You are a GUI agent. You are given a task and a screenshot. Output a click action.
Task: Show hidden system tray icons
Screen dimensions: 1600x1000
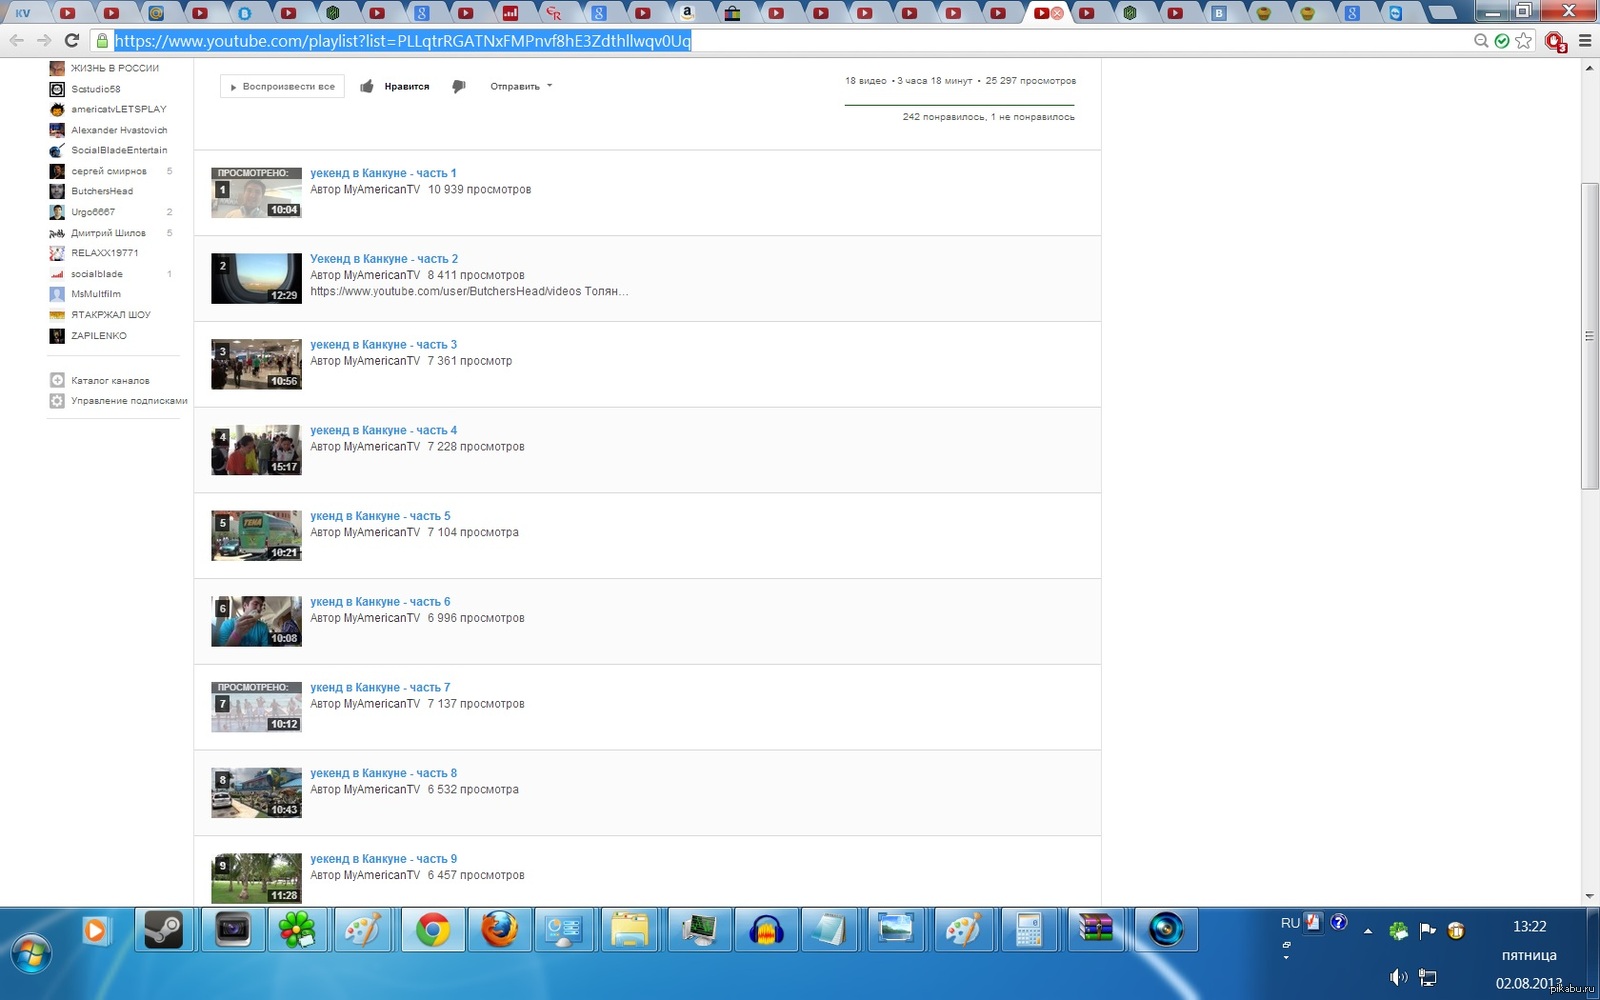pos(1367,931)
